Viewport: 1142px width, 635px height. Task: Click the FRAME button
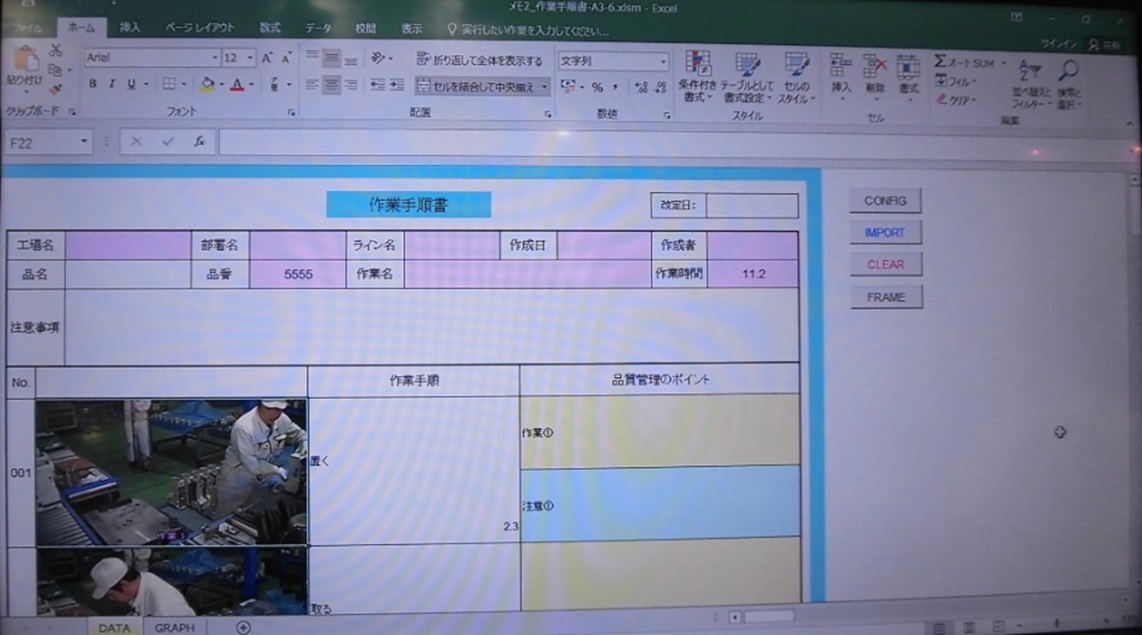tap(886, 297)
